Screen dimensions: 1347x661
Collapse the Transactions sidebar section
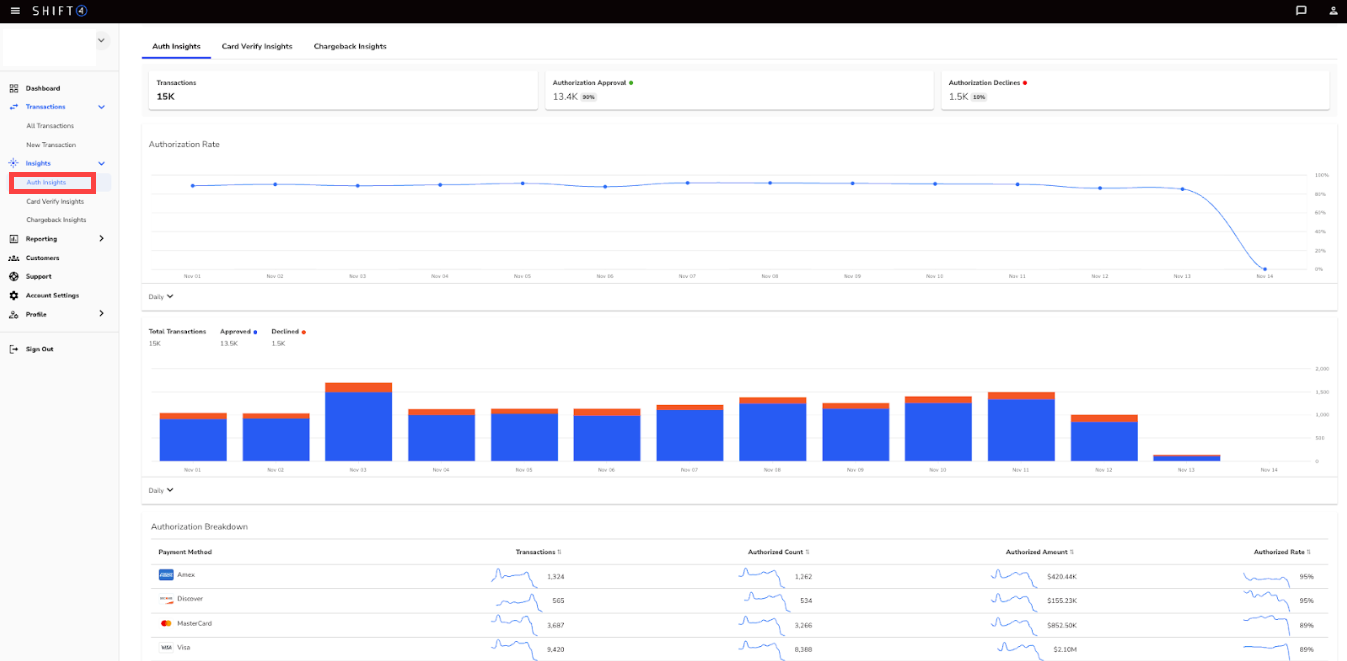[101, 107]
